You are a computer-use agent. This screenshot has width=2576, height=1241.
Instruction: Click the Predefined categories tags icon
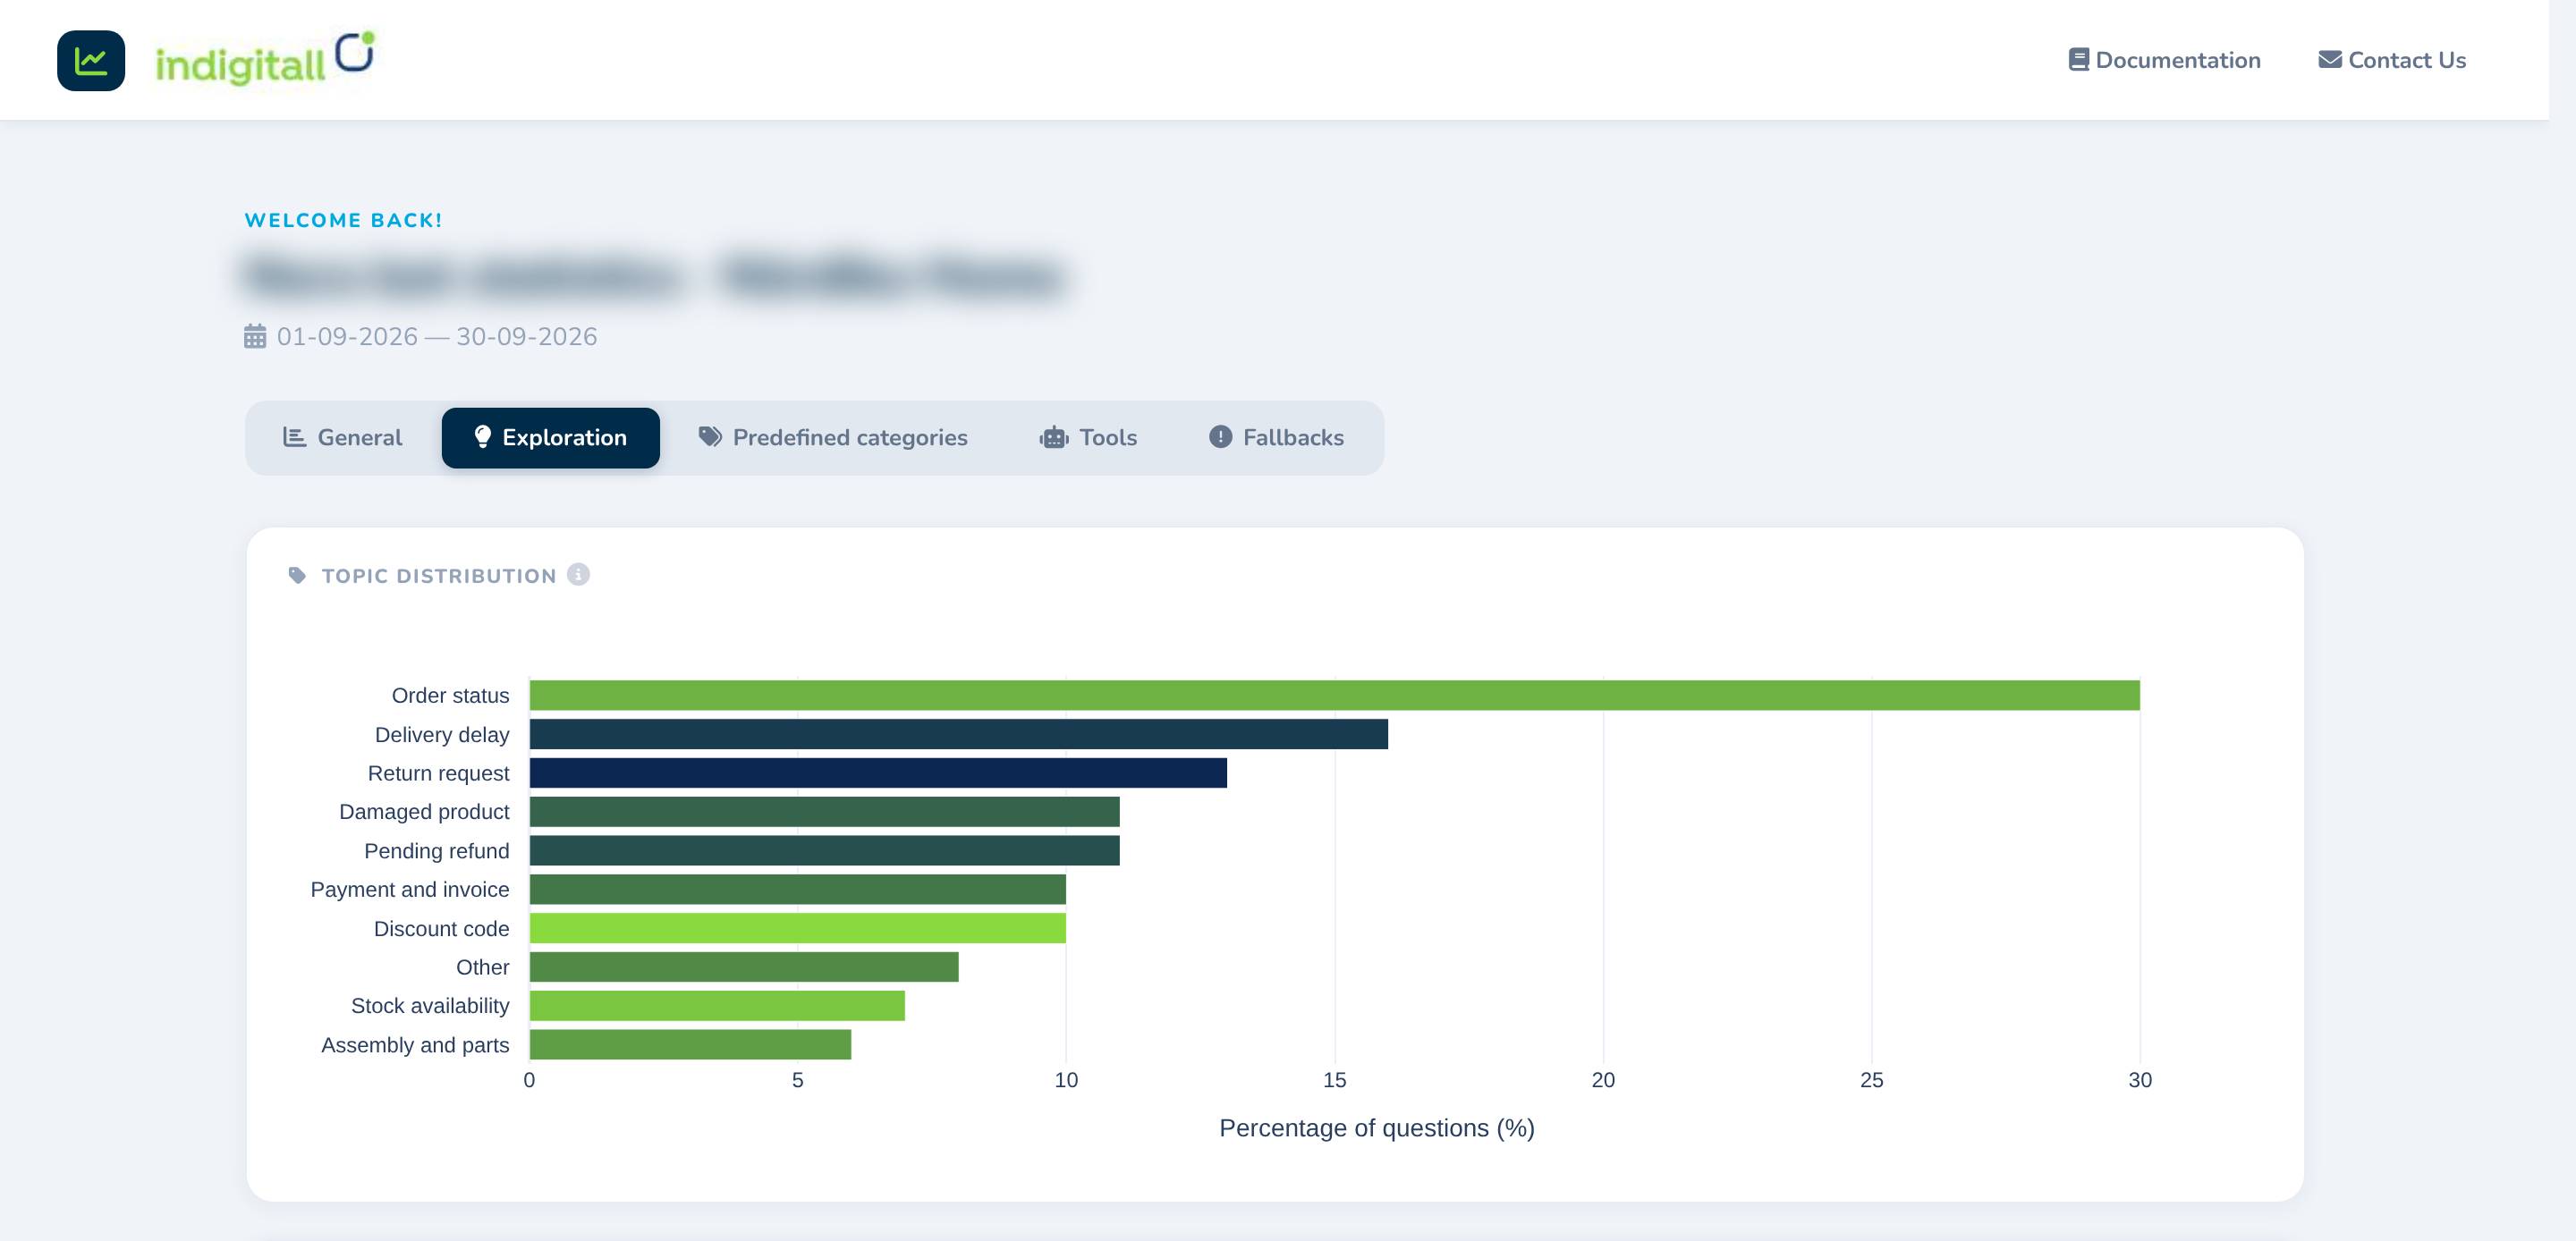tap(710, 437)
